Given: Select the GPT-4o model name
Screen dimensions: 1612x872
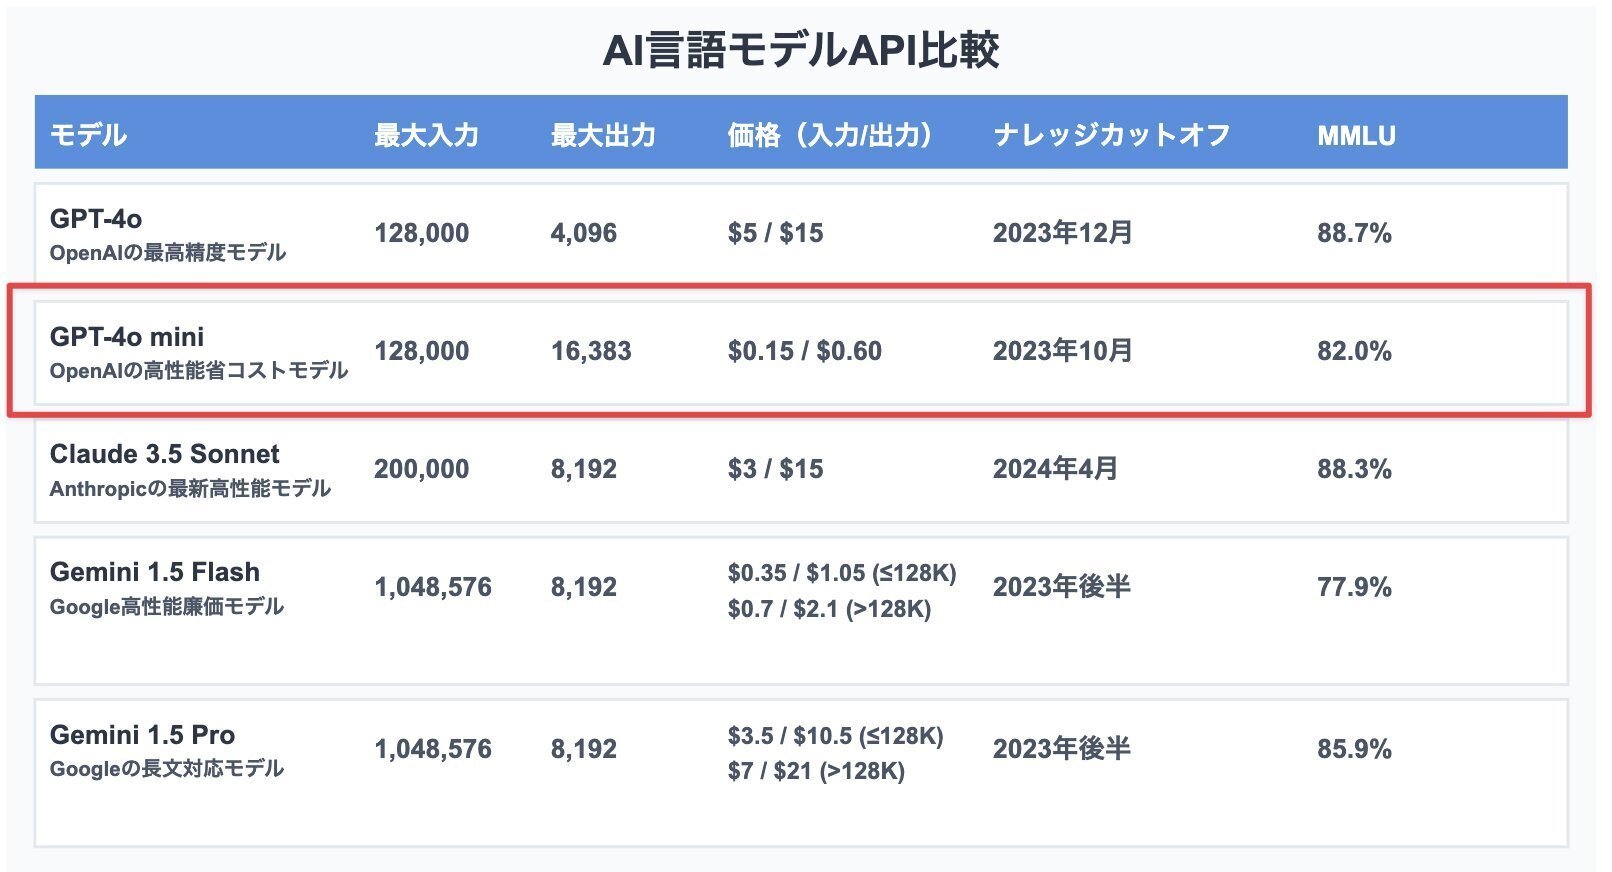Looking at the screenshot, I should click(96, 218).
